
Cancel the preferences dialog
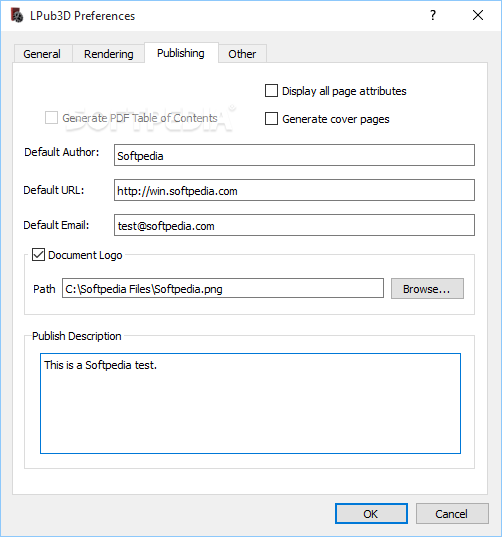pyautogui.click(x=452, y=513)
